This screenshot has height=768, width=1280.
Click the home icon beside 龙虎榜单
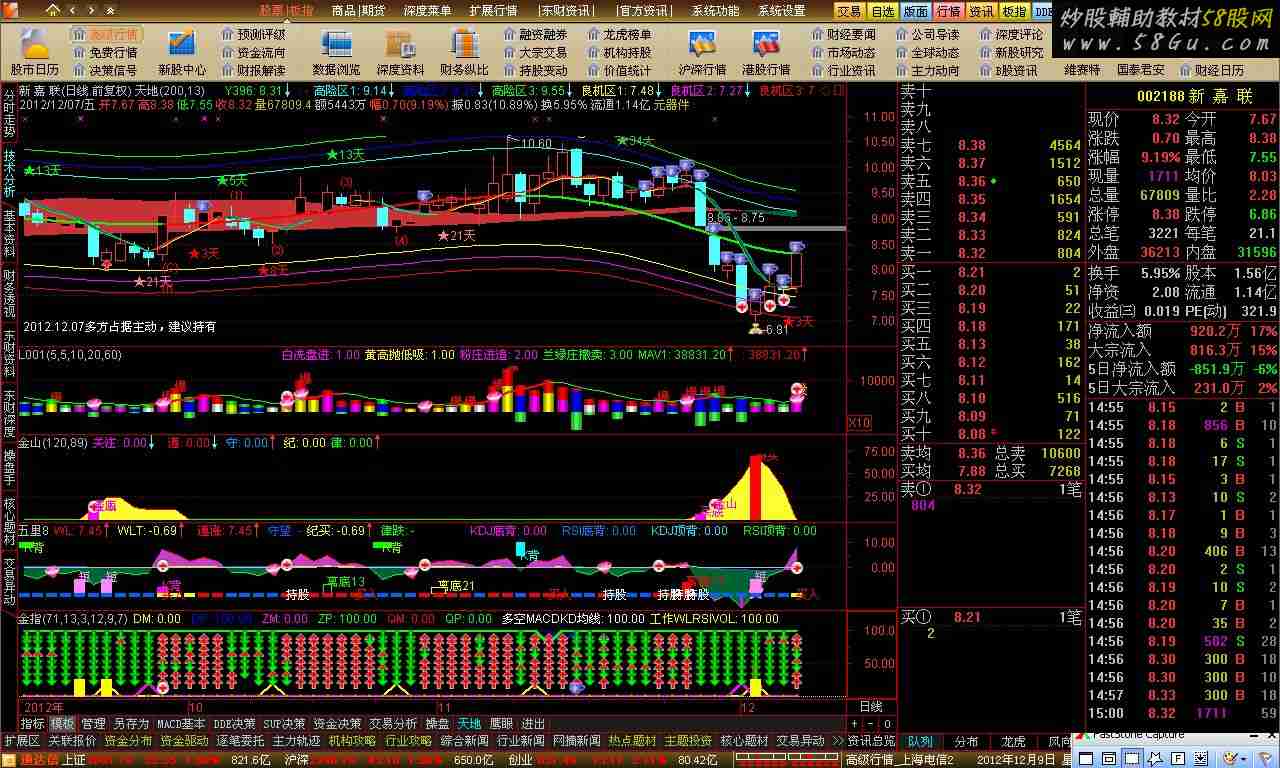pyautogui.click(x=593, y=34)
